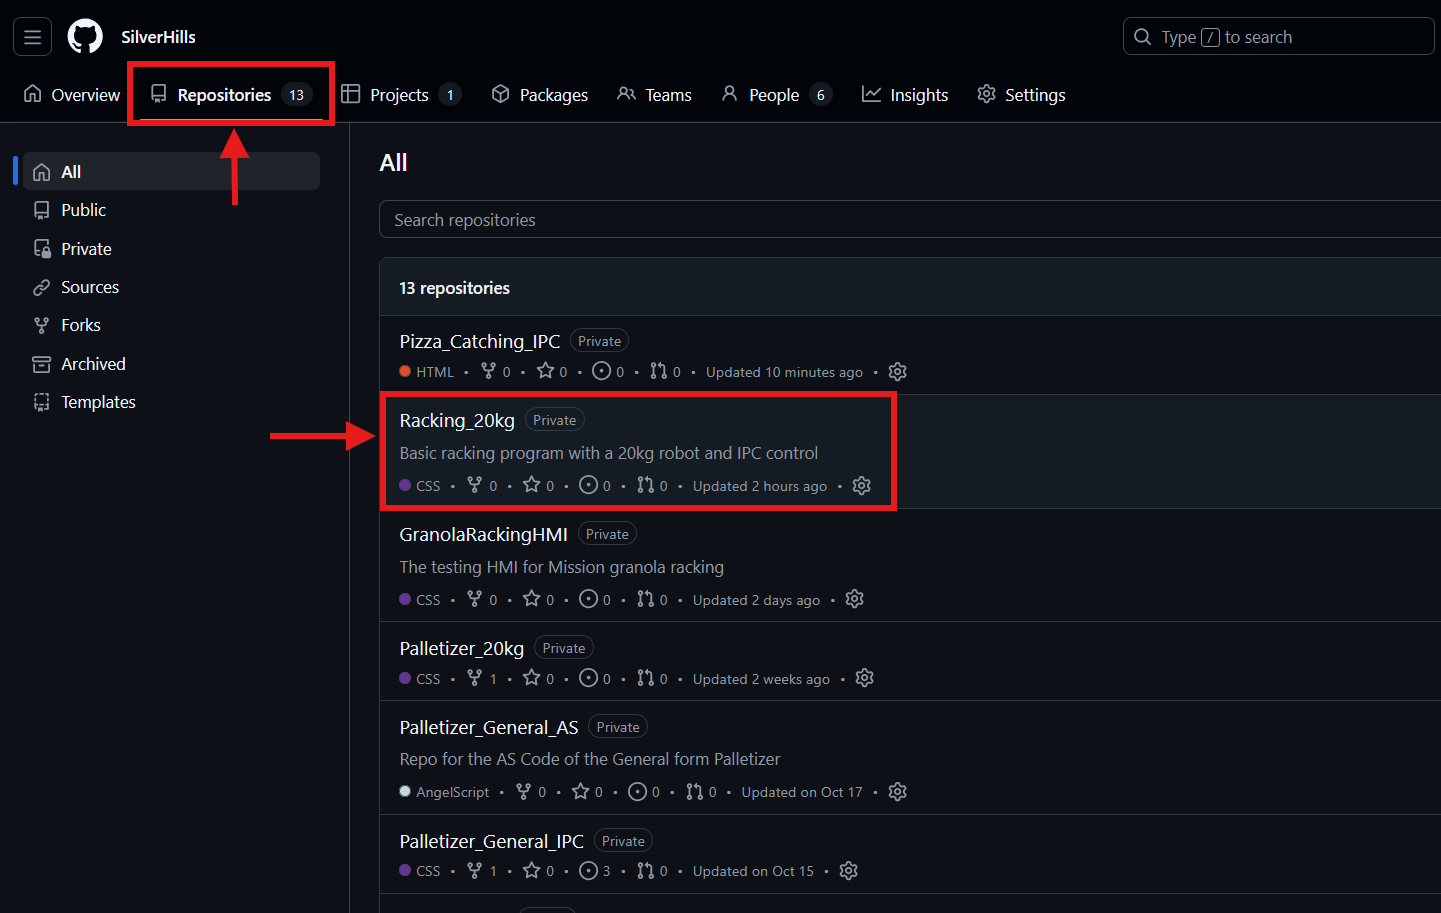Click the fork icon for Palletizer_General_IPC
1441x913 pixels.
[475, 871]
